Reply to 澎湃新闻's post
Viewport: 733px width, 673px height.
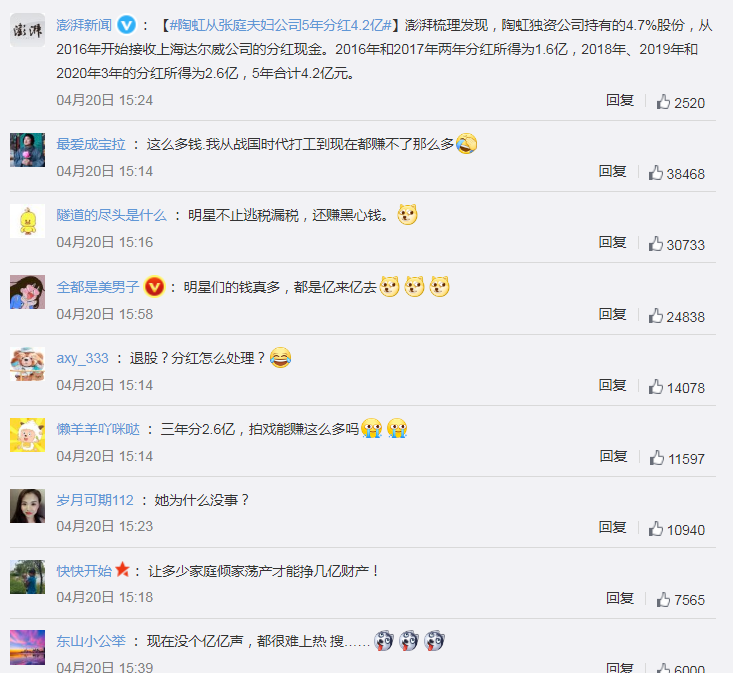(619, 100)
